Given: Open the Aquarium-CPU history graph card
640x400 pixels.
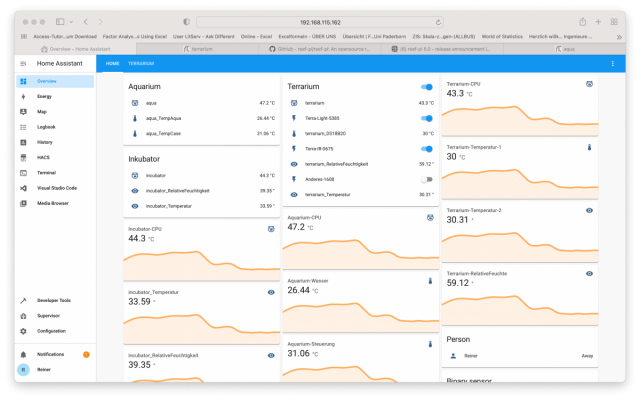Looking at the screenshot, I should [x=361, y=240].
